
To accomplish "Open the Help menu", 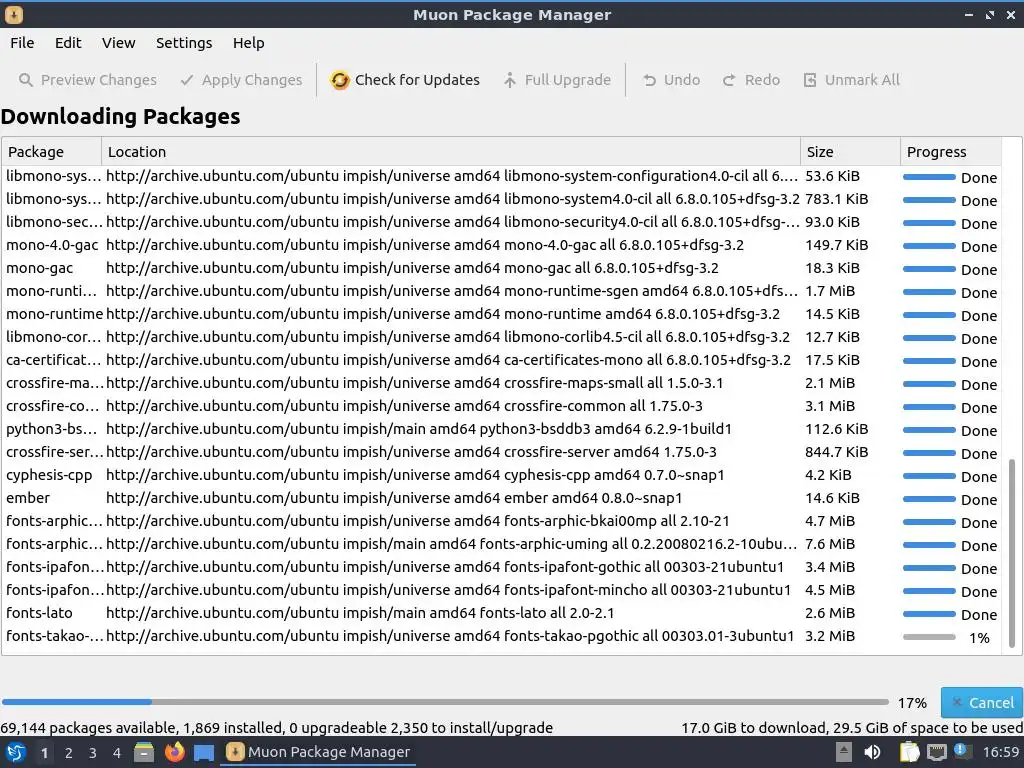I will (x=249, y=43).
